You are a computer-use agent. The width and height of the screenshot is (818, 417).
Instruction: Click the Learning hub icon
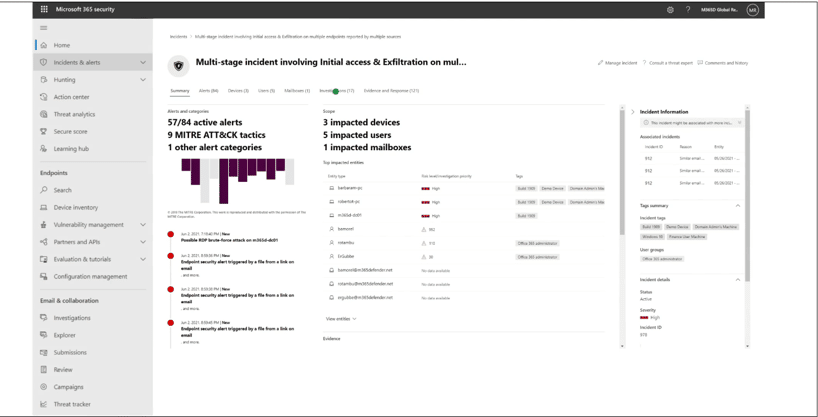[44, 149]
